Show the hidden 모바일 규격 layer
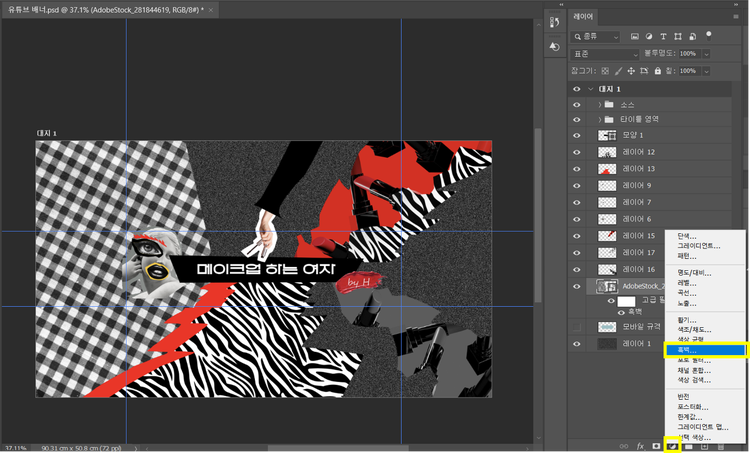The image size is (750, 453). pyautogui.click(x=576, y=327)
